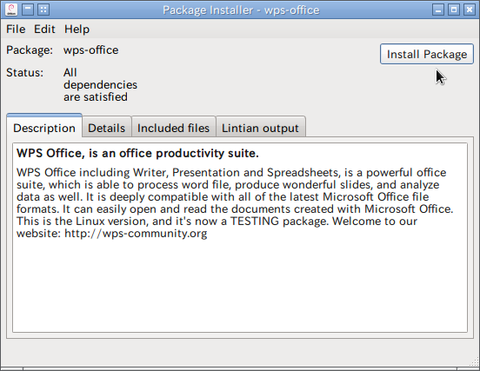Maximize the Package Installer window
The height and width of the screenshot is (371, 480).
click(x=454, y=9)
